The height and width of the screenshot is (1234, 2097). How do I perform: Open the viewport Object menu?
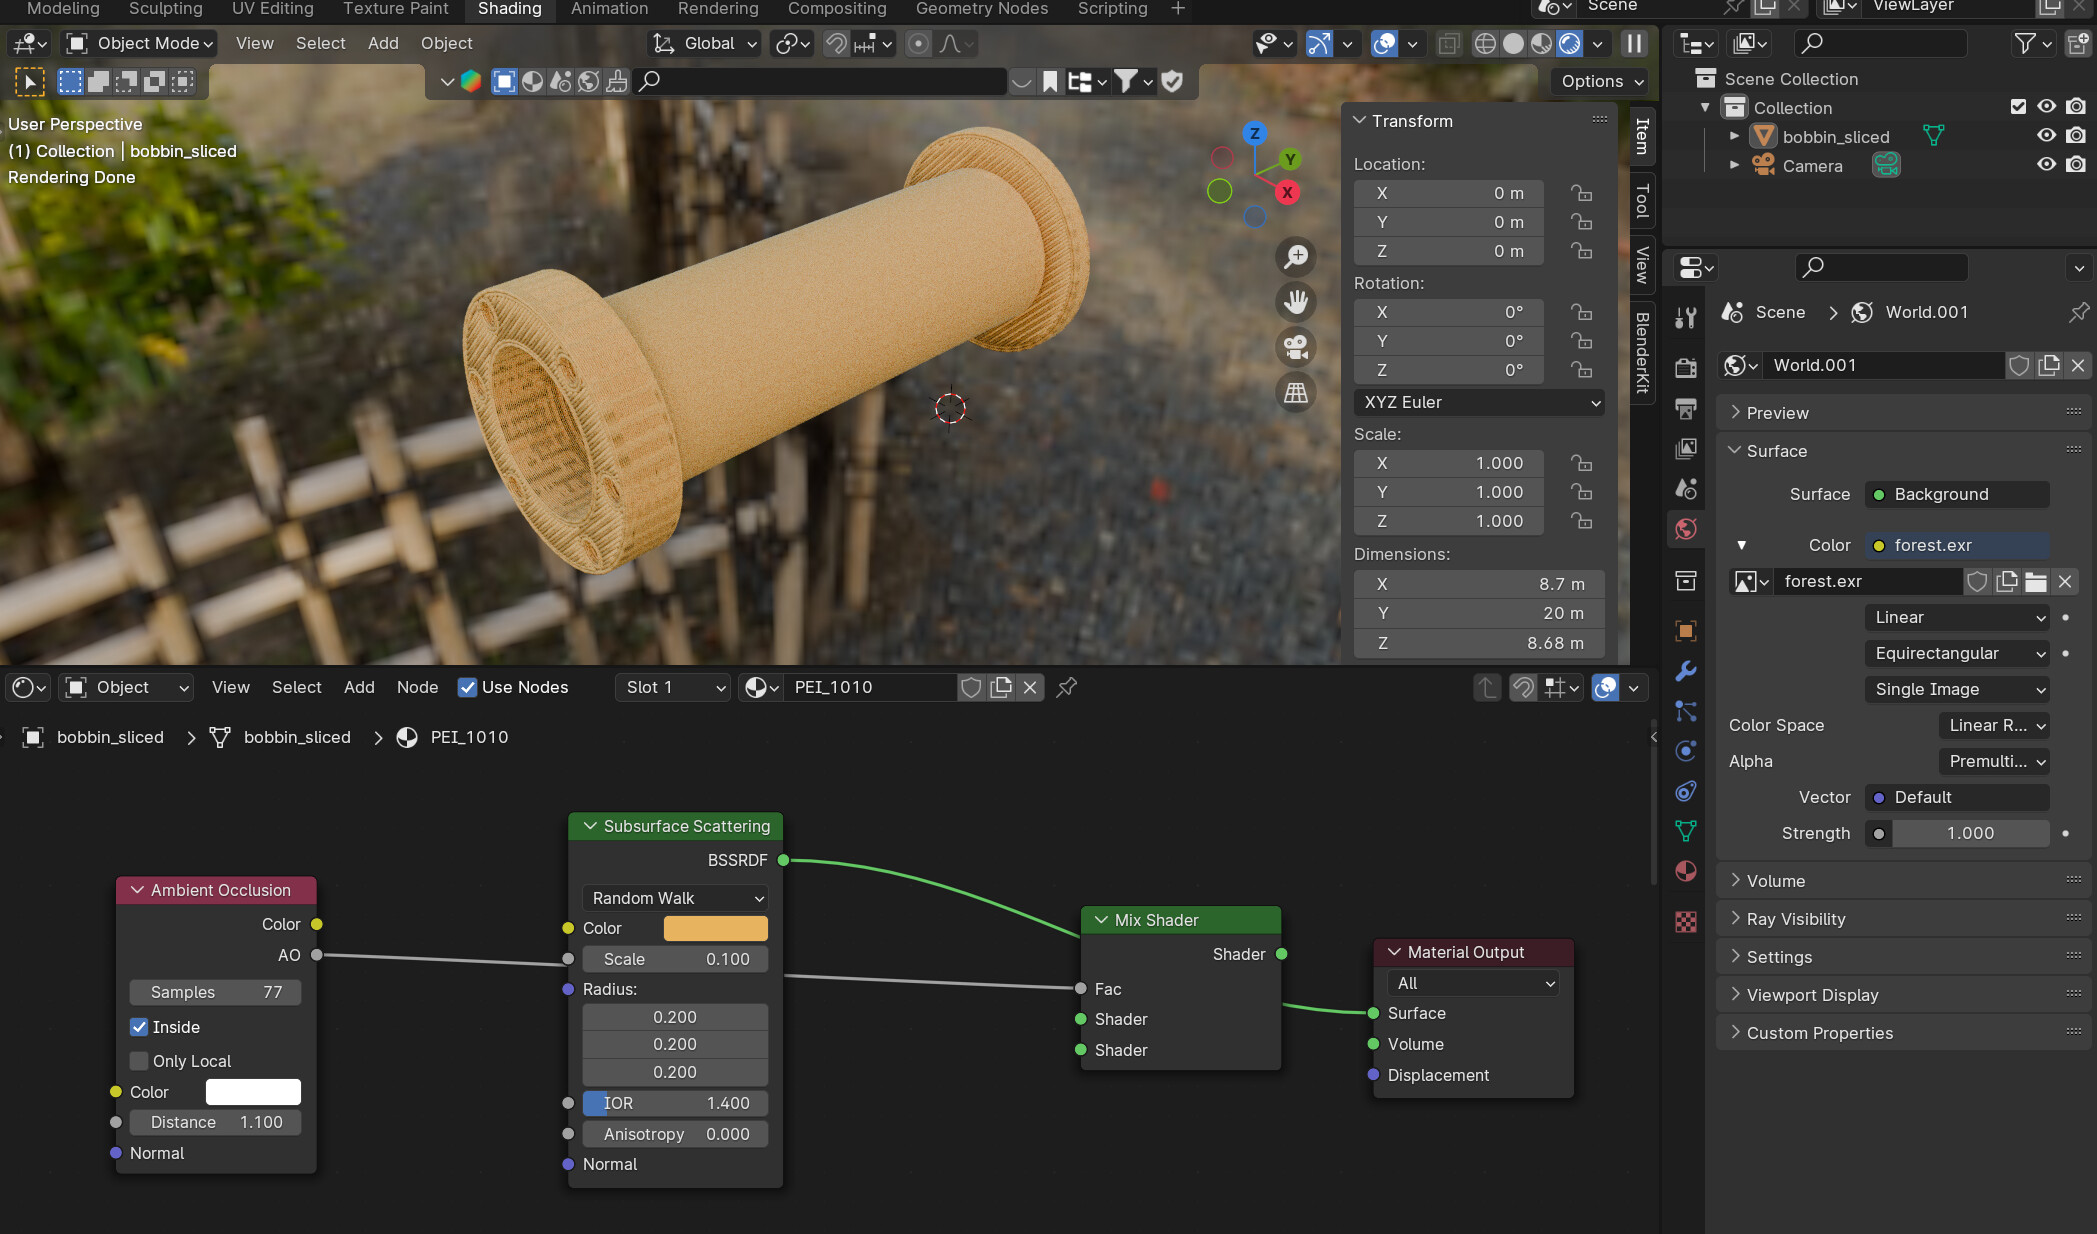tap(446, 43)
